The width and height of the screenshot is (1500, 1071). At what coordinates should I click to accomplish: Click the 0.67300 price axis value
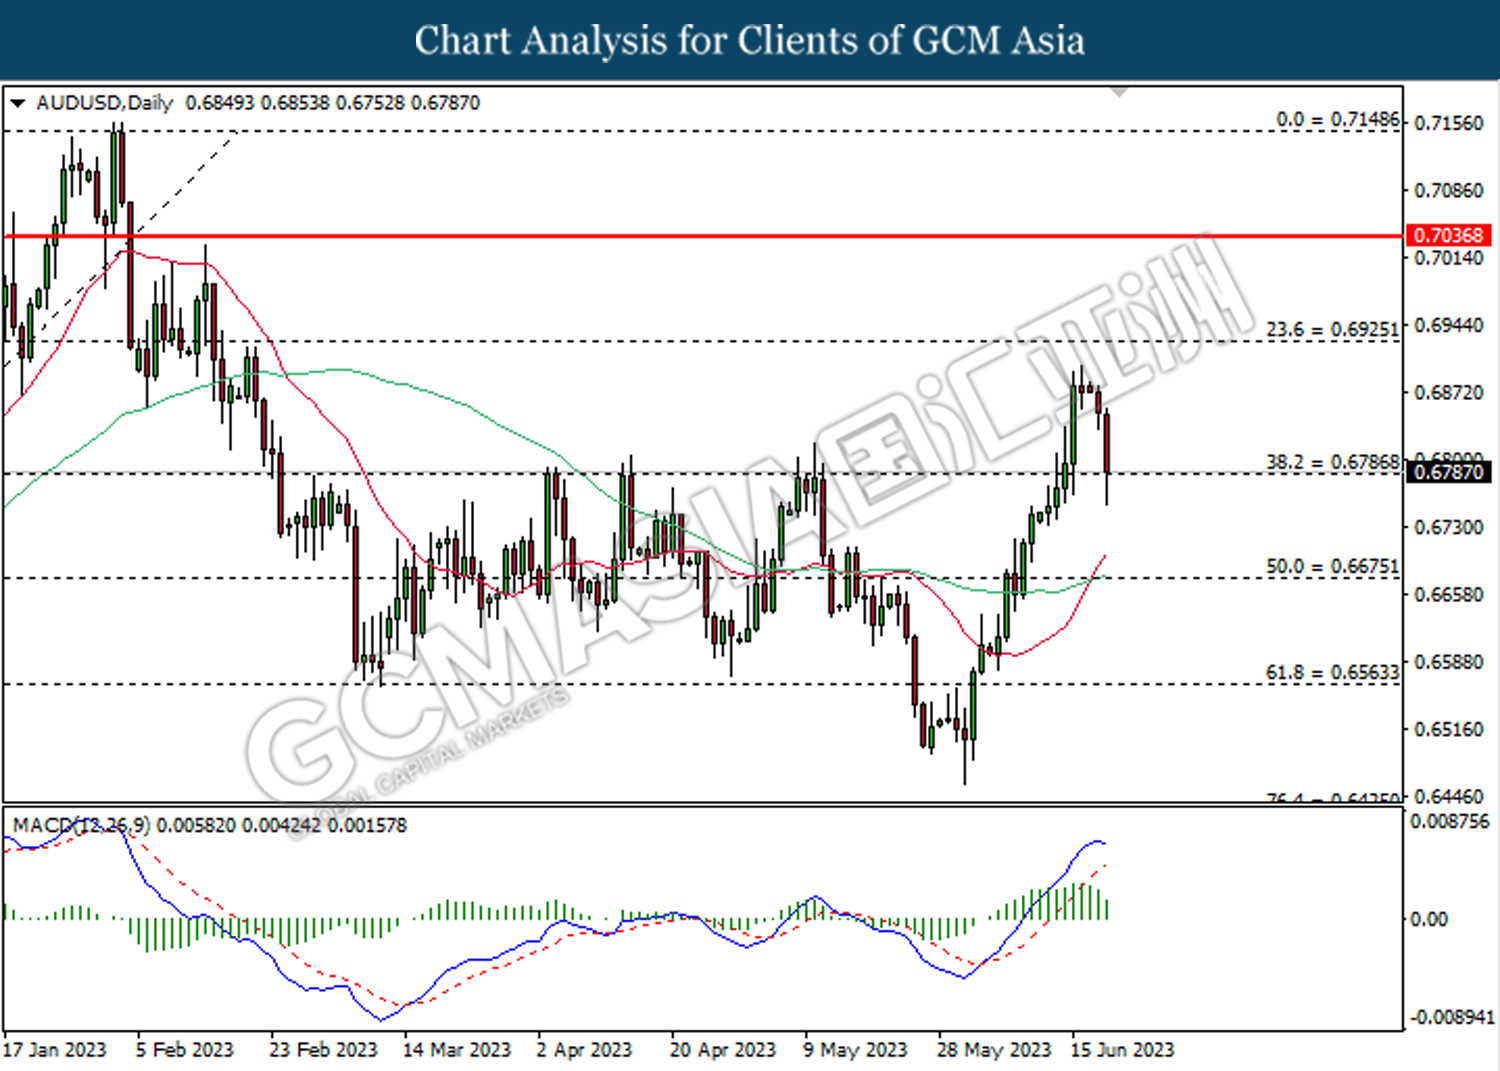1449,527
